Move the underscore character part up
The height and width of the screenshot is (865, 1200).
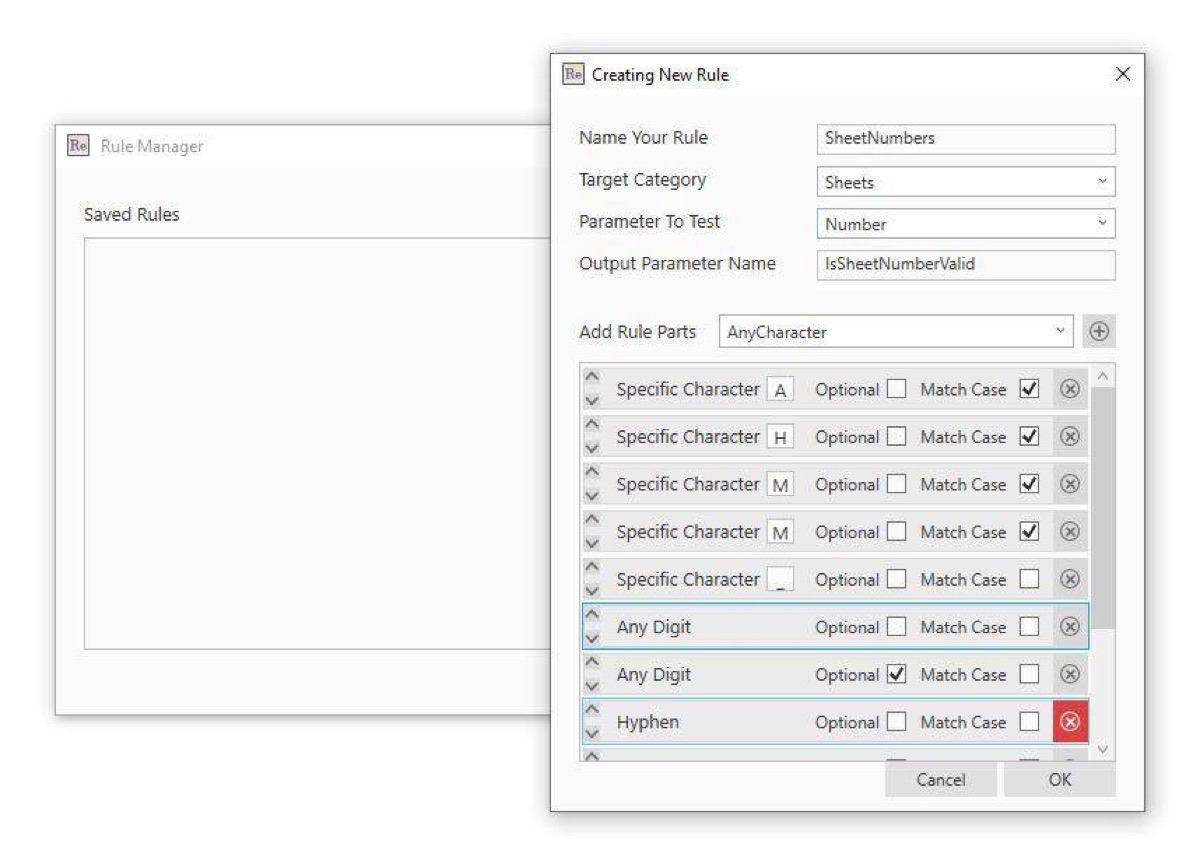point(591,568)
